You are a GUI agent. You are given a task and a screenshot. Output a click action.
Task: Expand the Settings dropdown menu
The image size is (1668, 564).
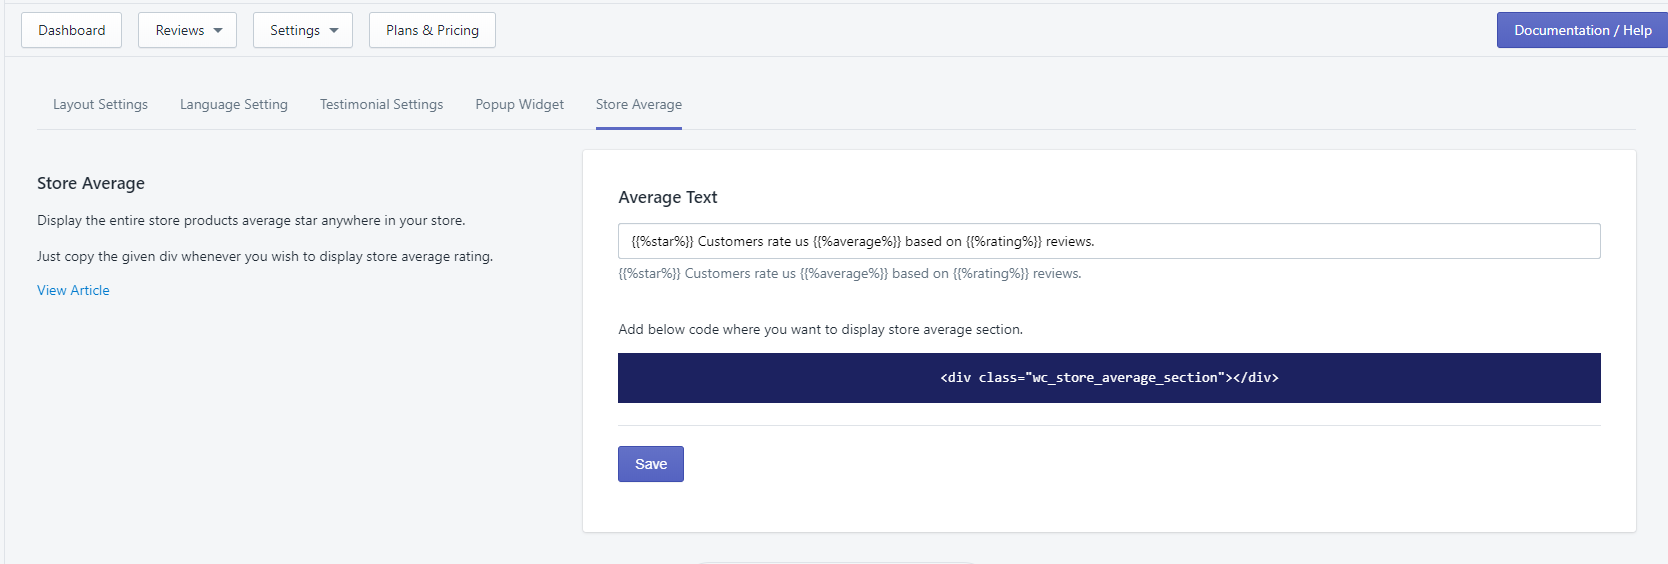click(x=303, y=30)
